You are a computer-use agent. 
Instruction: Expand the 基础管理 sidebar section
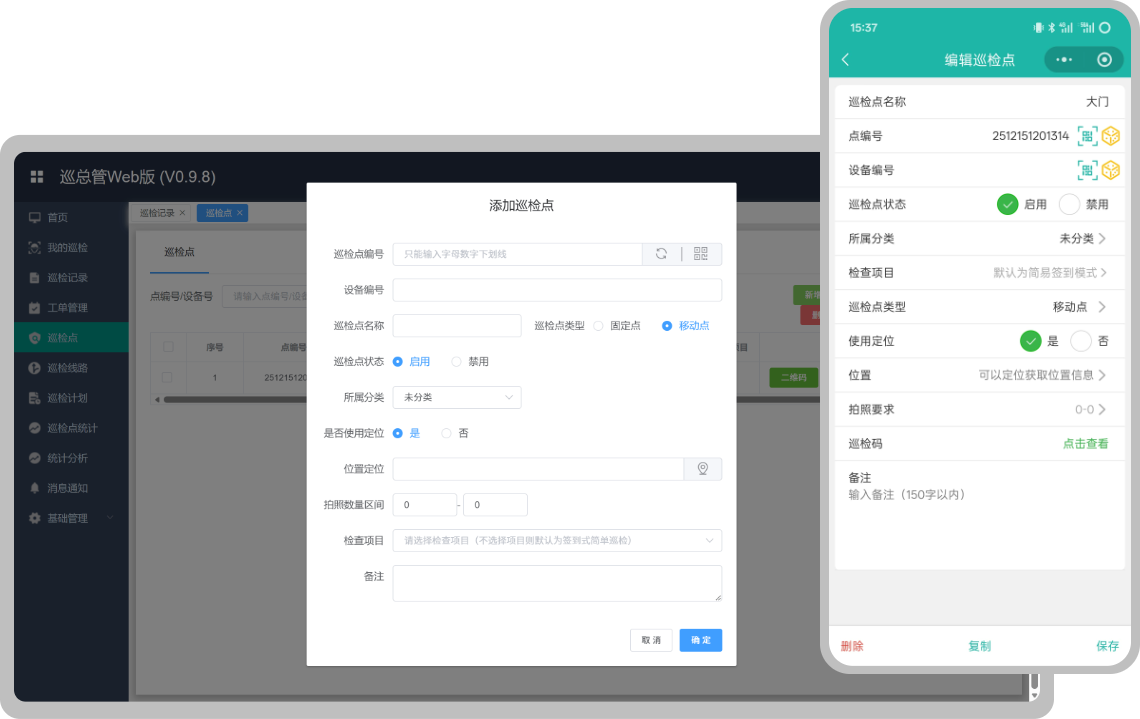click(60, 518)
